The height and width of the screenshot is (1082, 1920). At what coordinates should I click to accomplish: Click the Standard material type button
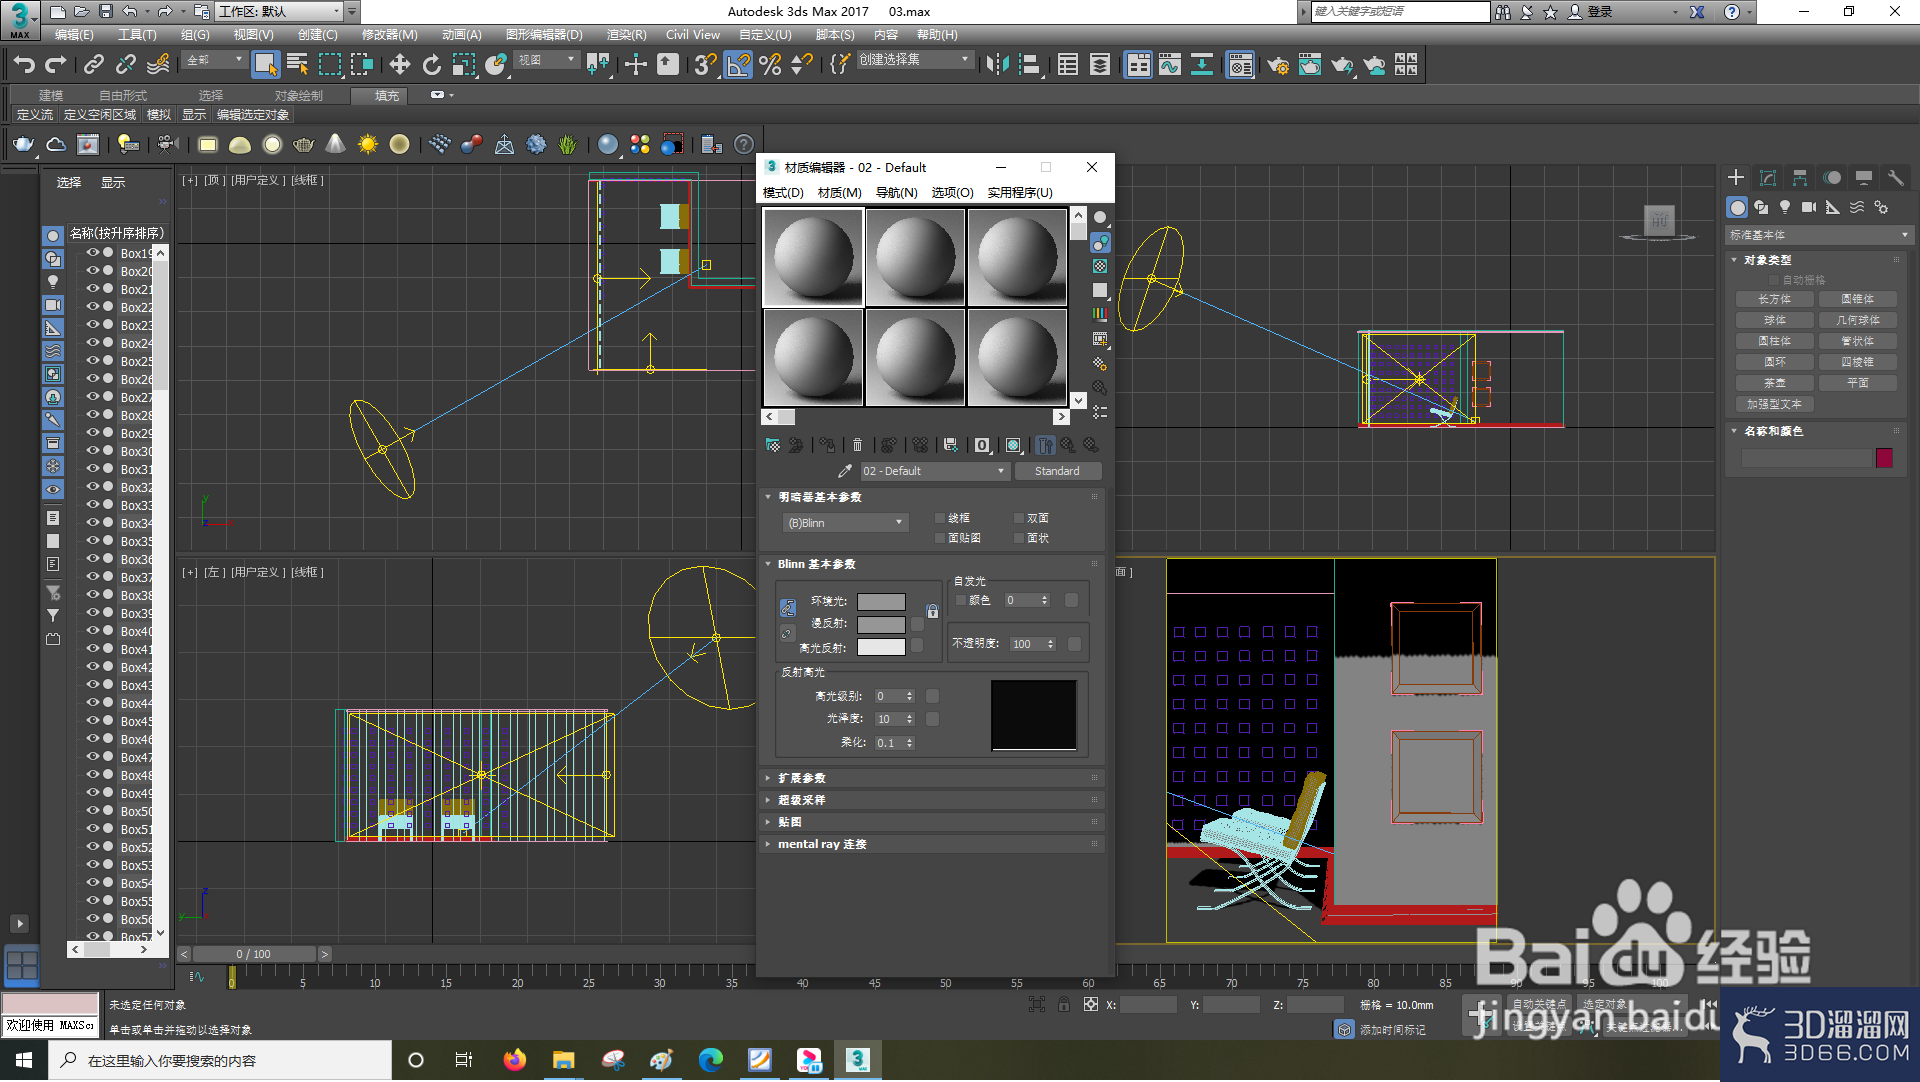pyautogui.click(x=1057, y=471)
